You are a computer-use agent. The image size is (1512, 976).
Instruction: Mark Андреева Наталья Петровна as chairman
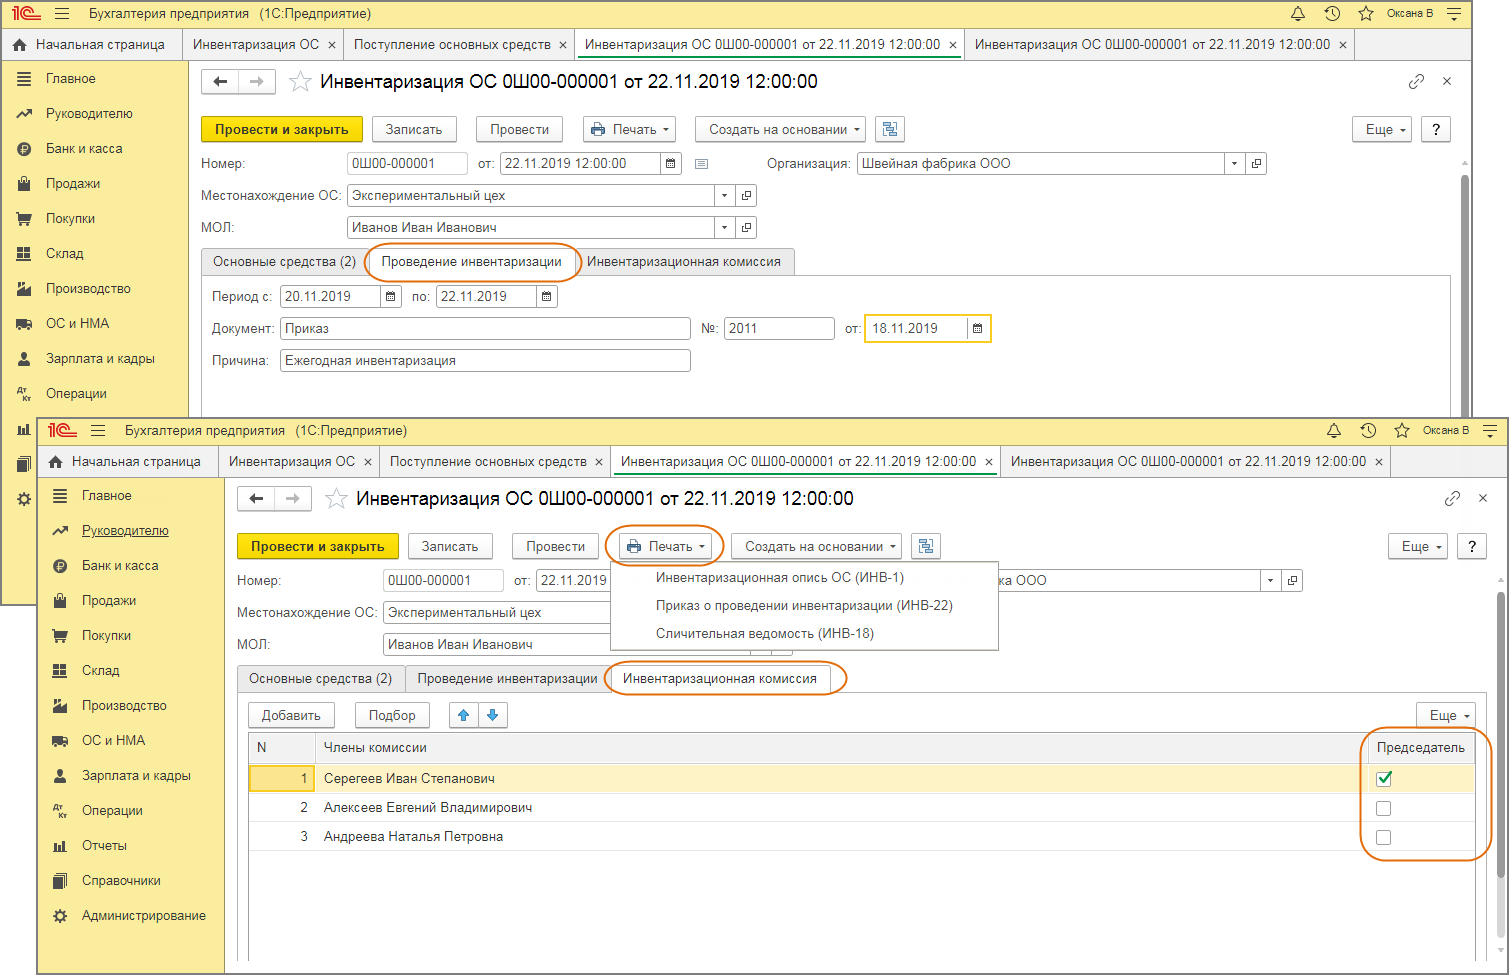(x=1384, y=837)
